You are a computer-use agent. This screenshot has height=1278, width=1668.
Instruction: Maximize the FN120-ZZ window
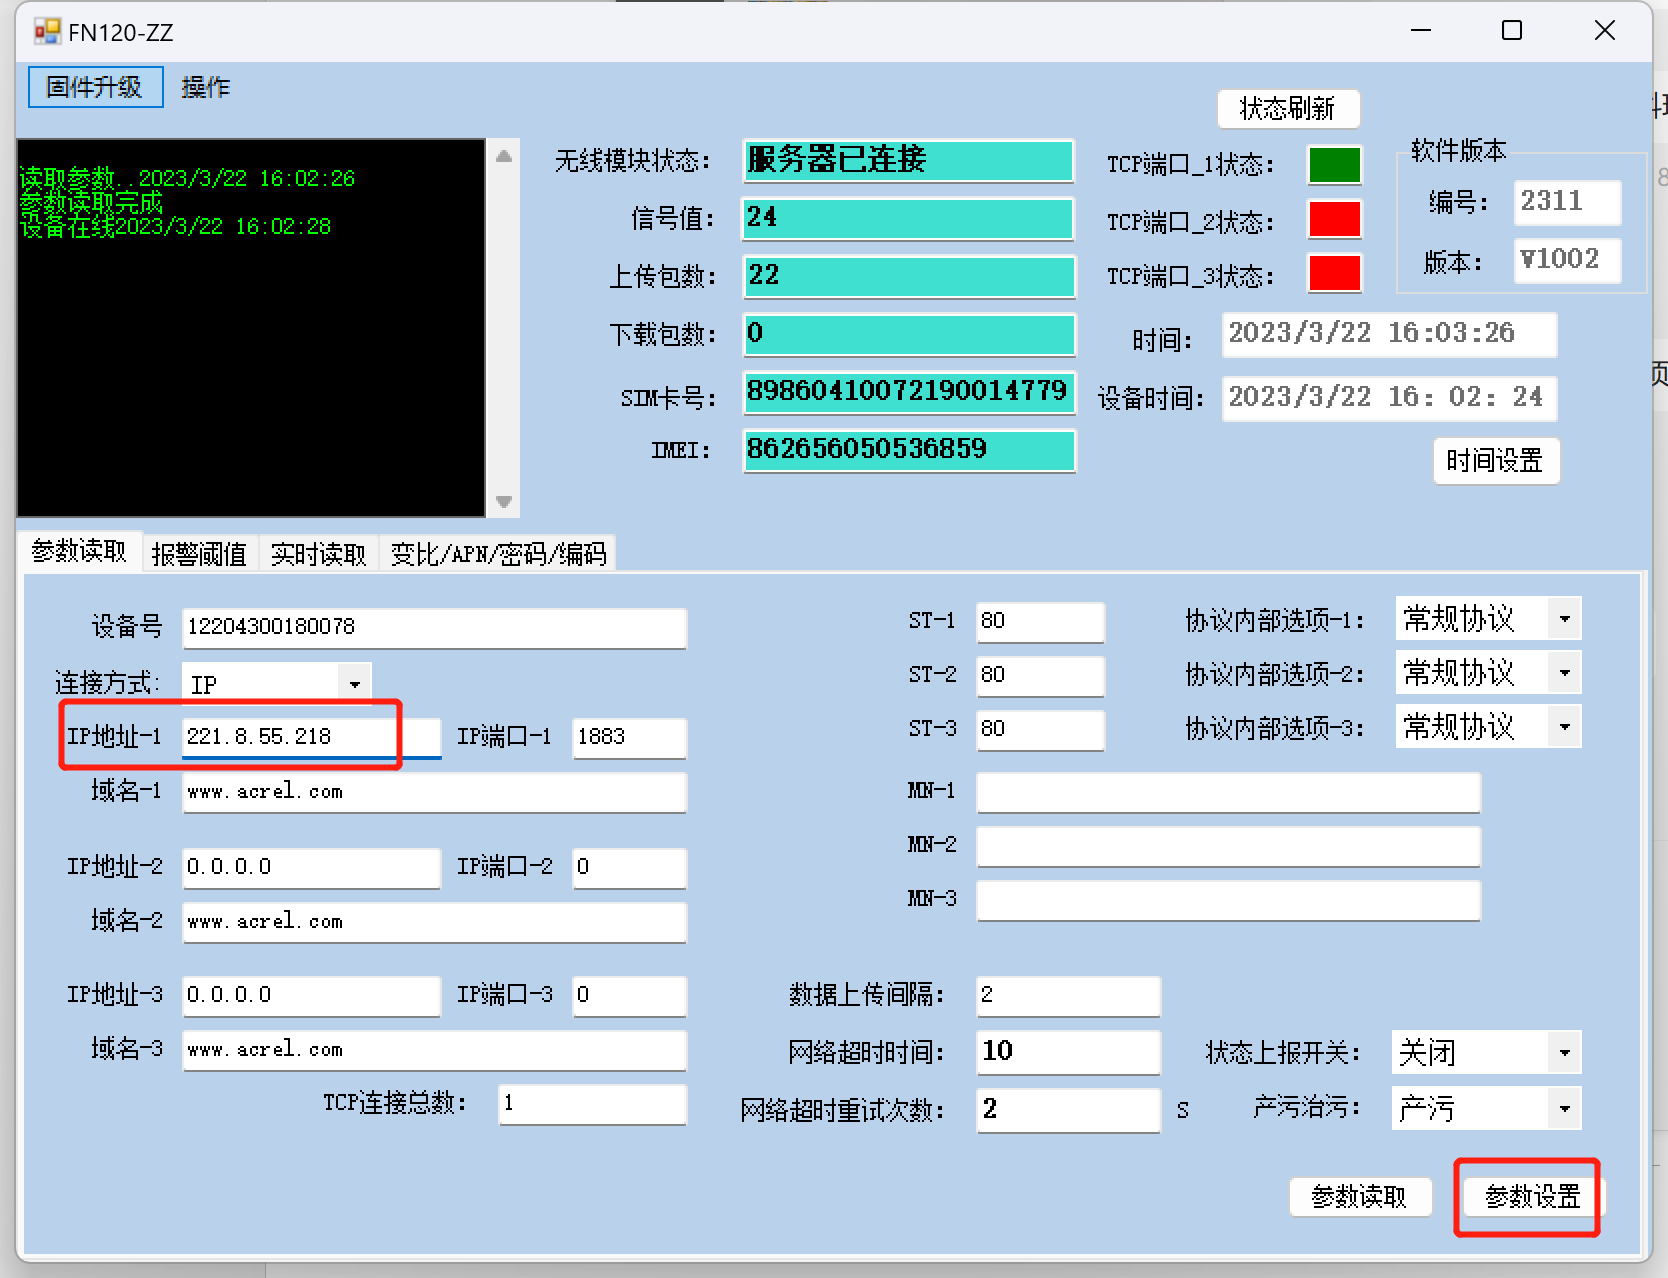point(1511,31)
